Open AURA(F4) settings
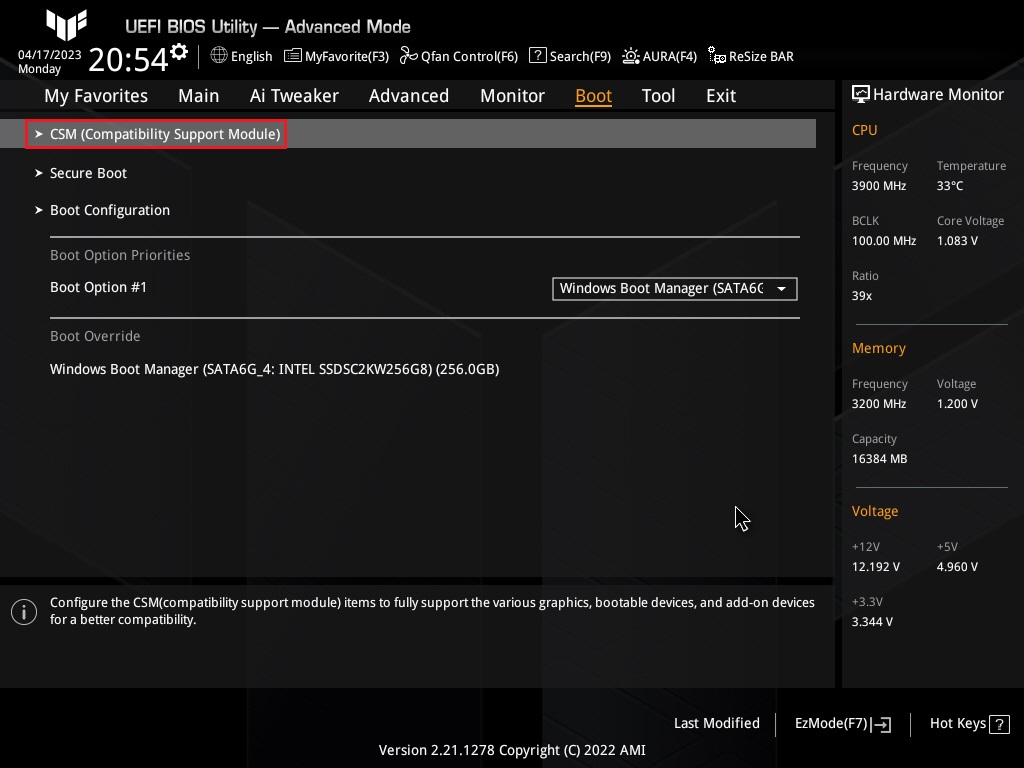 [x=669, y=57]
